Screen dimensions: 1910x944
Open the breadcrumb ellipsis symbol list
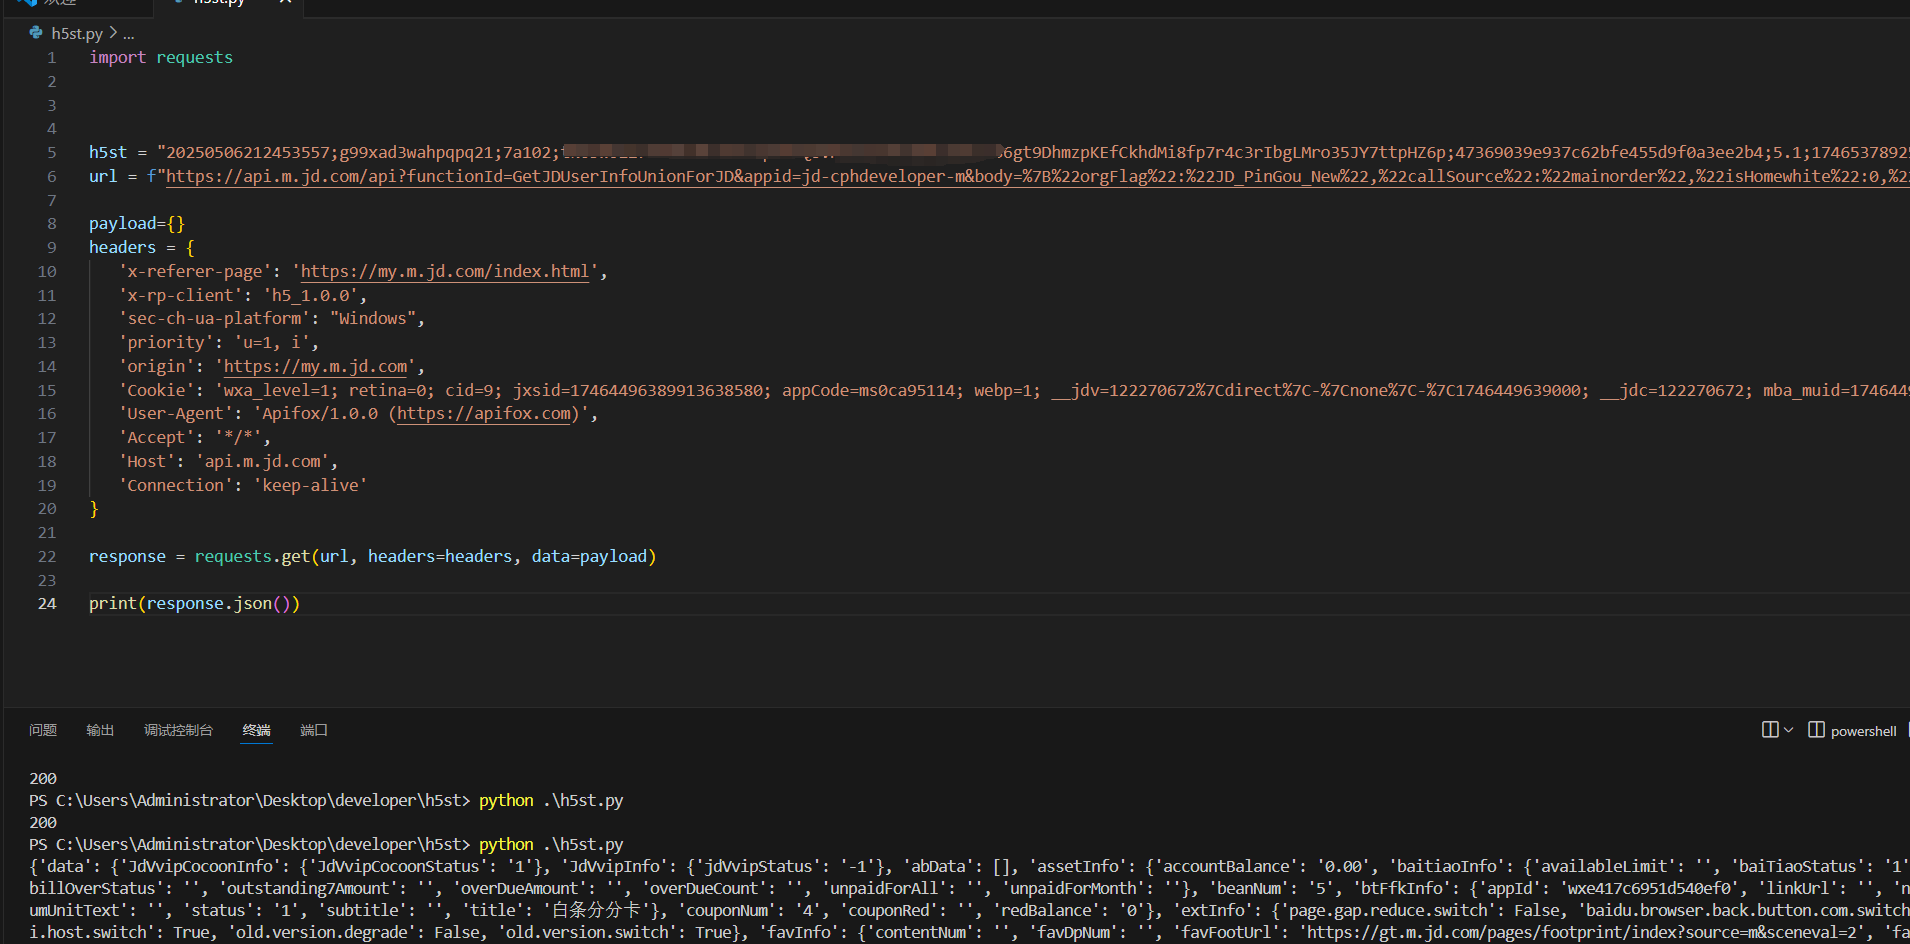[128, 34]
